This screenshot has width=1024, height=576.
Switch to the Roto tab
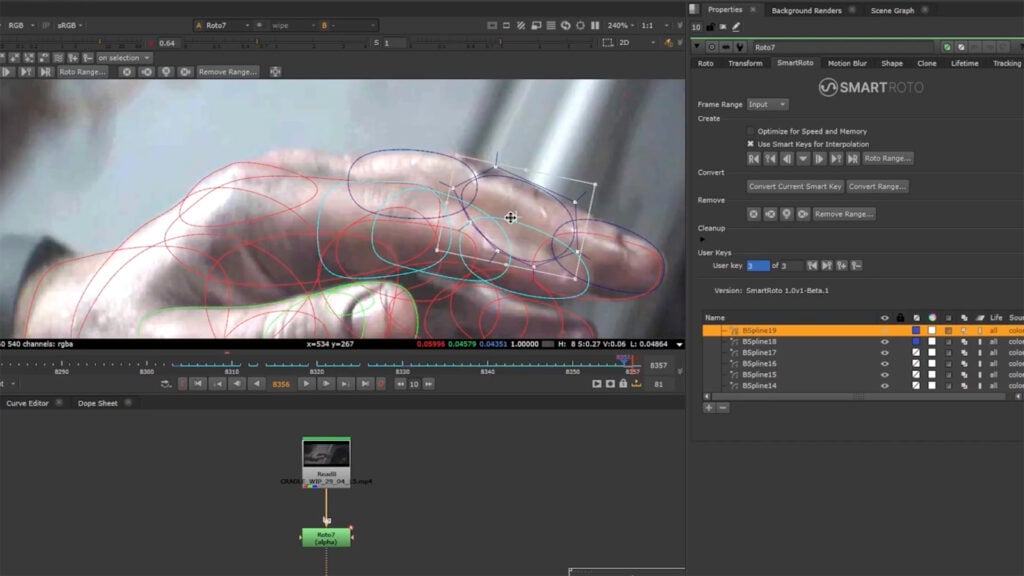tap(705, 63)
